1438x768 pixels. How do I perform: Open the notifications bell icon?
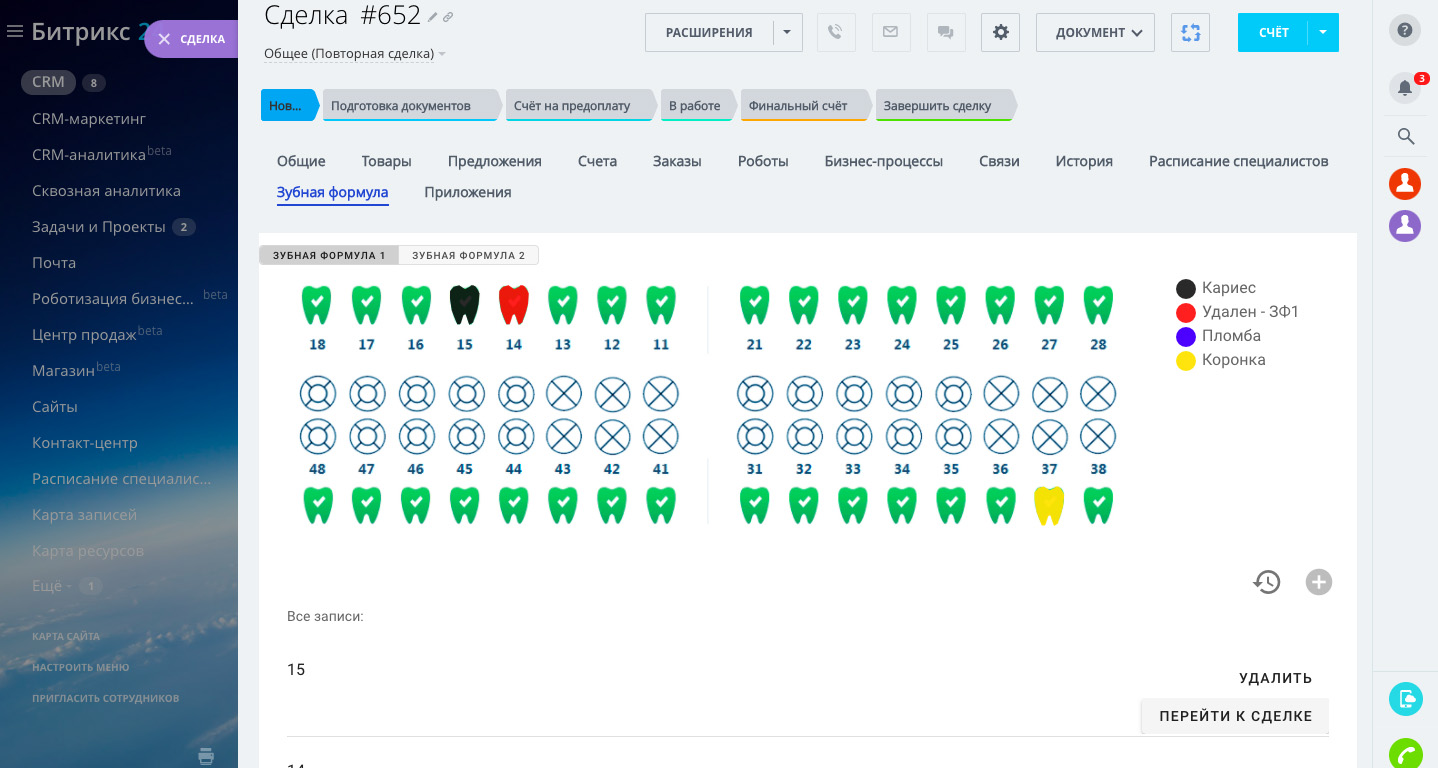pos(1405,88)
